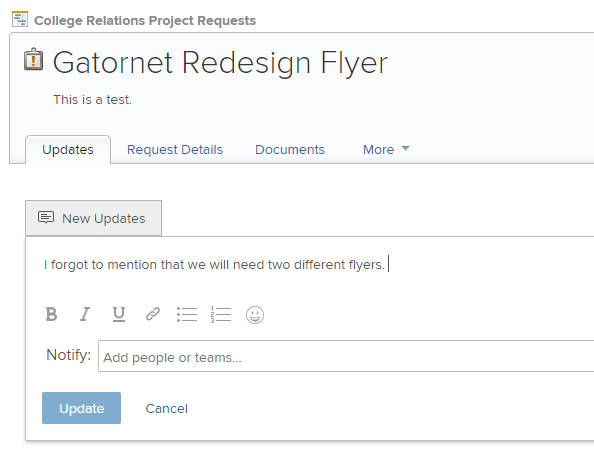Toggle bold formatting in update editor
The width and height of the screenshot is (594, 467).
coord(51,314)
